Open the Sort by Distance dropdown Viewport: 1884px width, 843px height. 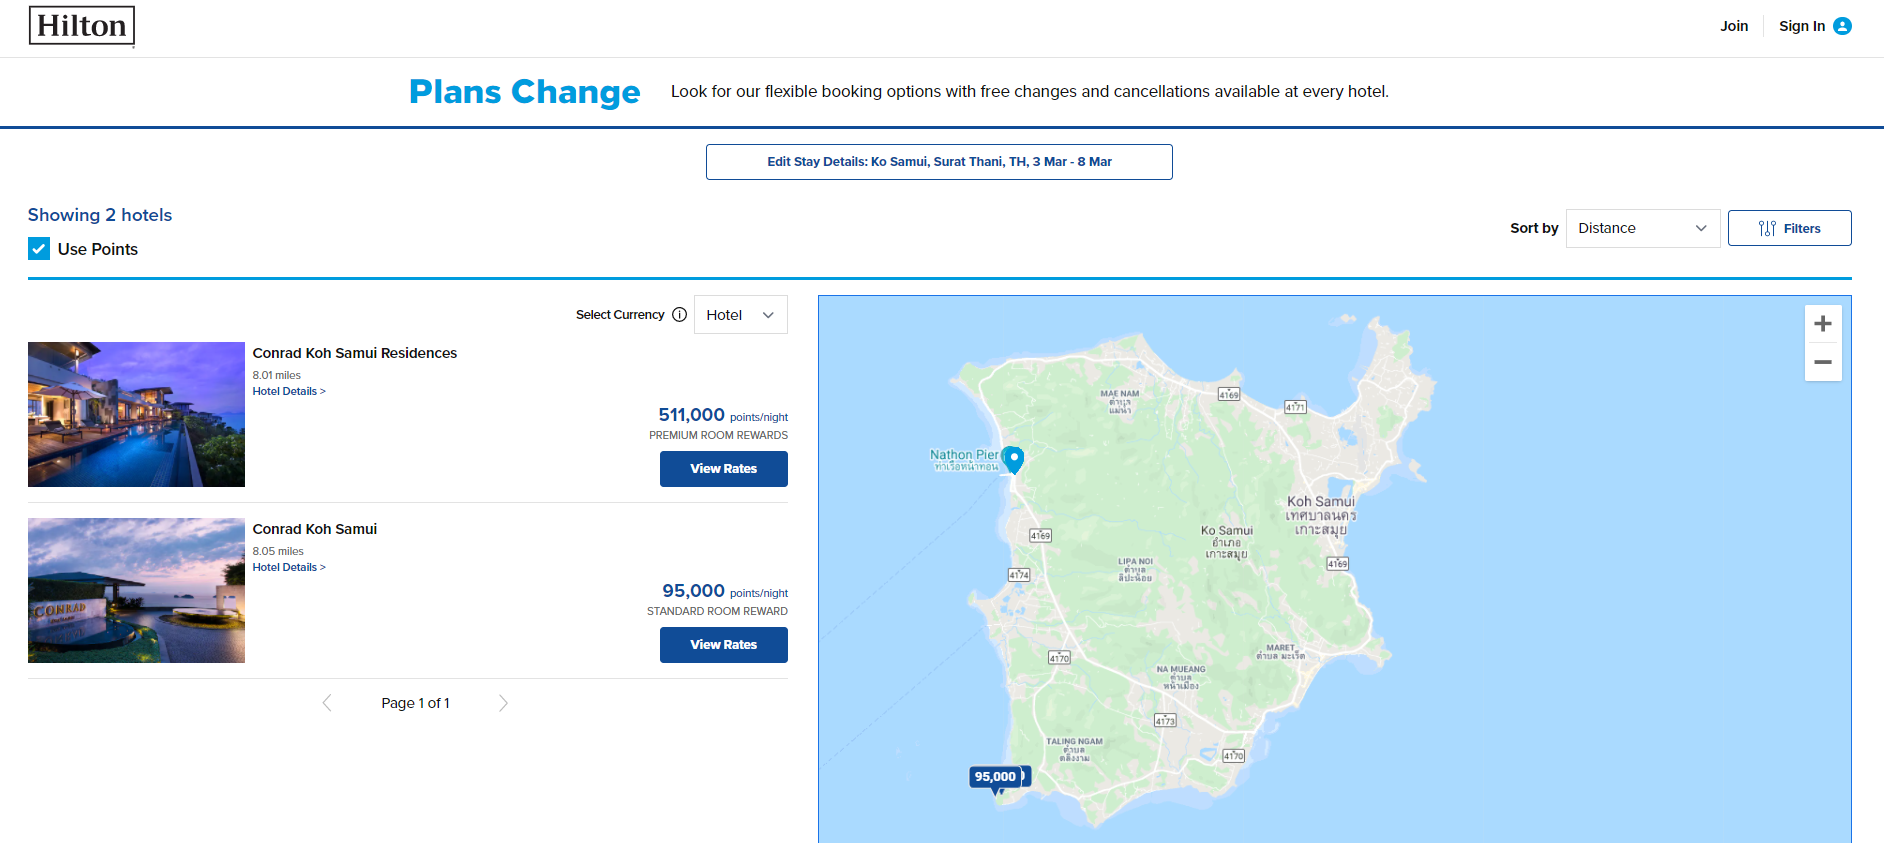[x=1642, y=228]
